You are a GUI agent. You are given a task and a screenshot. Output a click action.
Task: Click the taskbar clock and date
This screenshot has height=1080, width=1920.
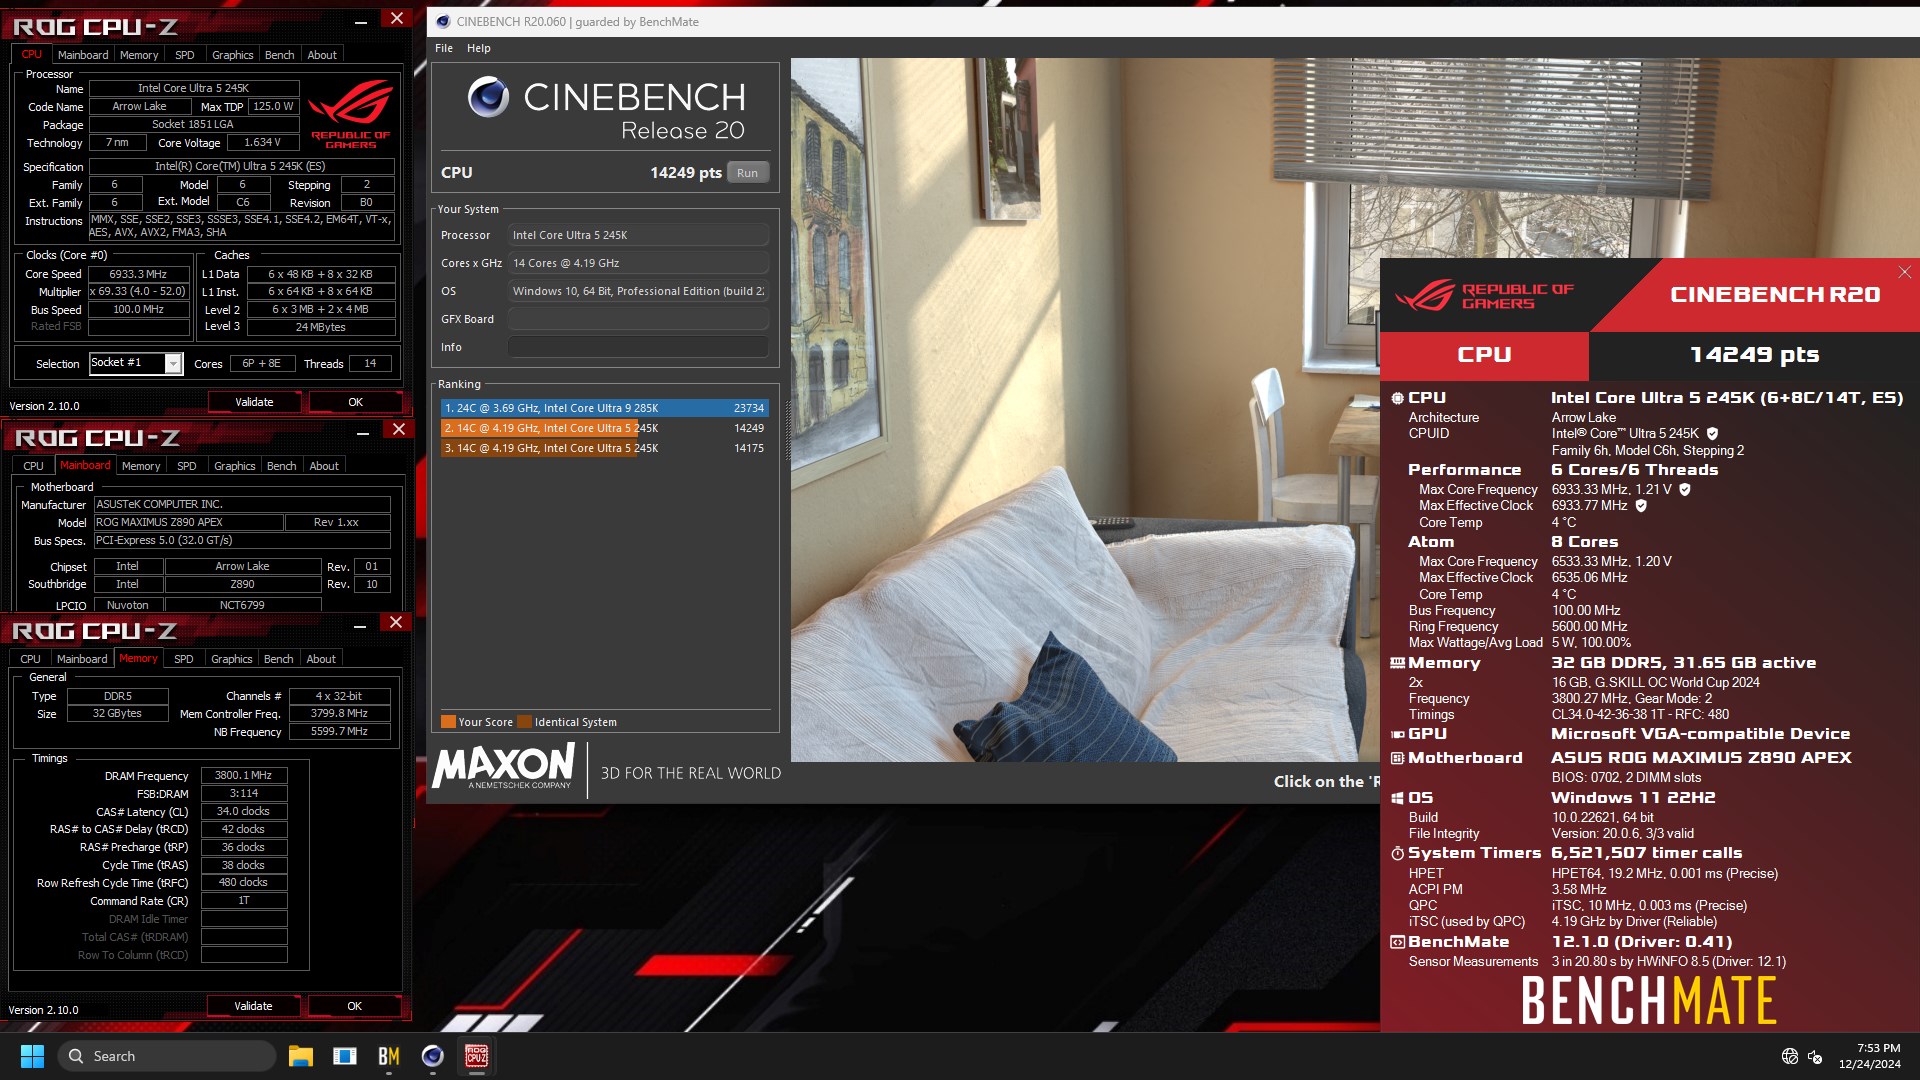(x=1869, y=1056)
